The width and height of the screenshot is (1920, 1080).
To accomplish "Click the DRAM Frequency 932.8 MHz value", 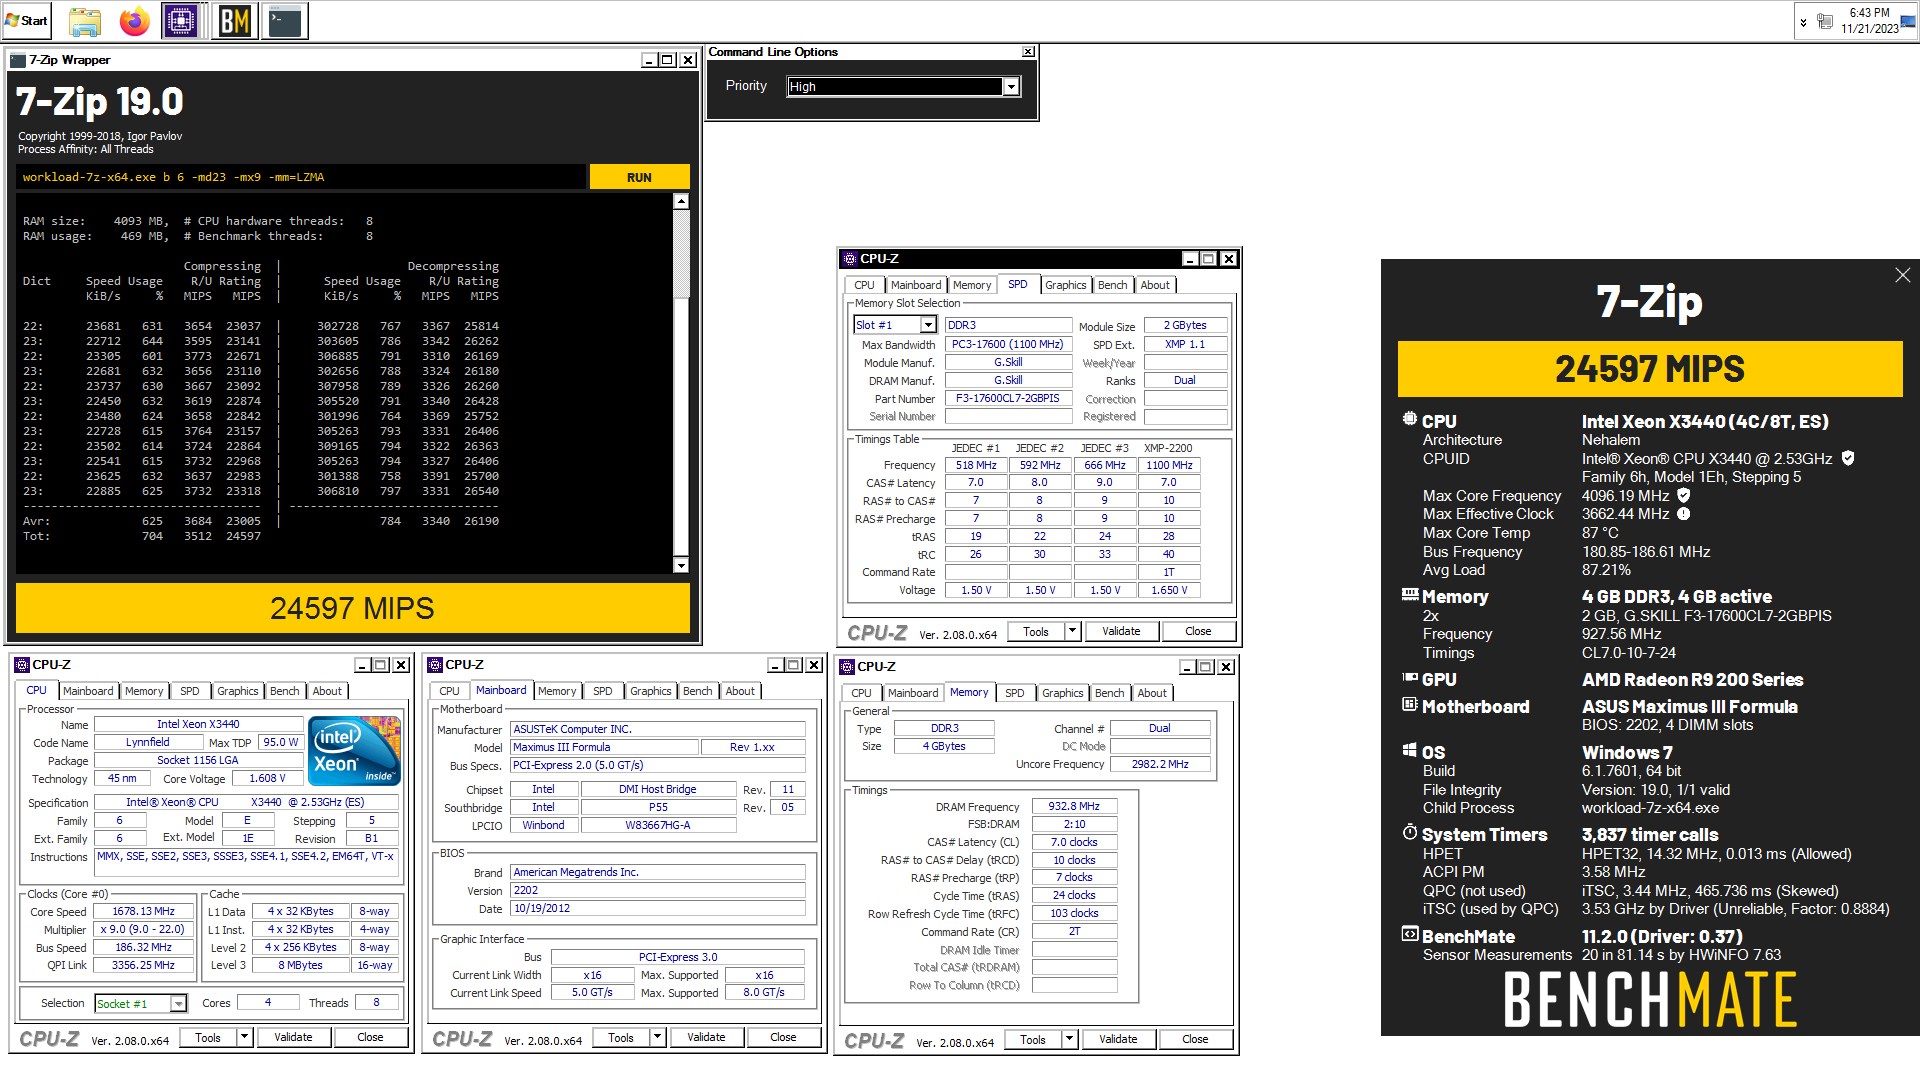I will (x=1074, y=806).
